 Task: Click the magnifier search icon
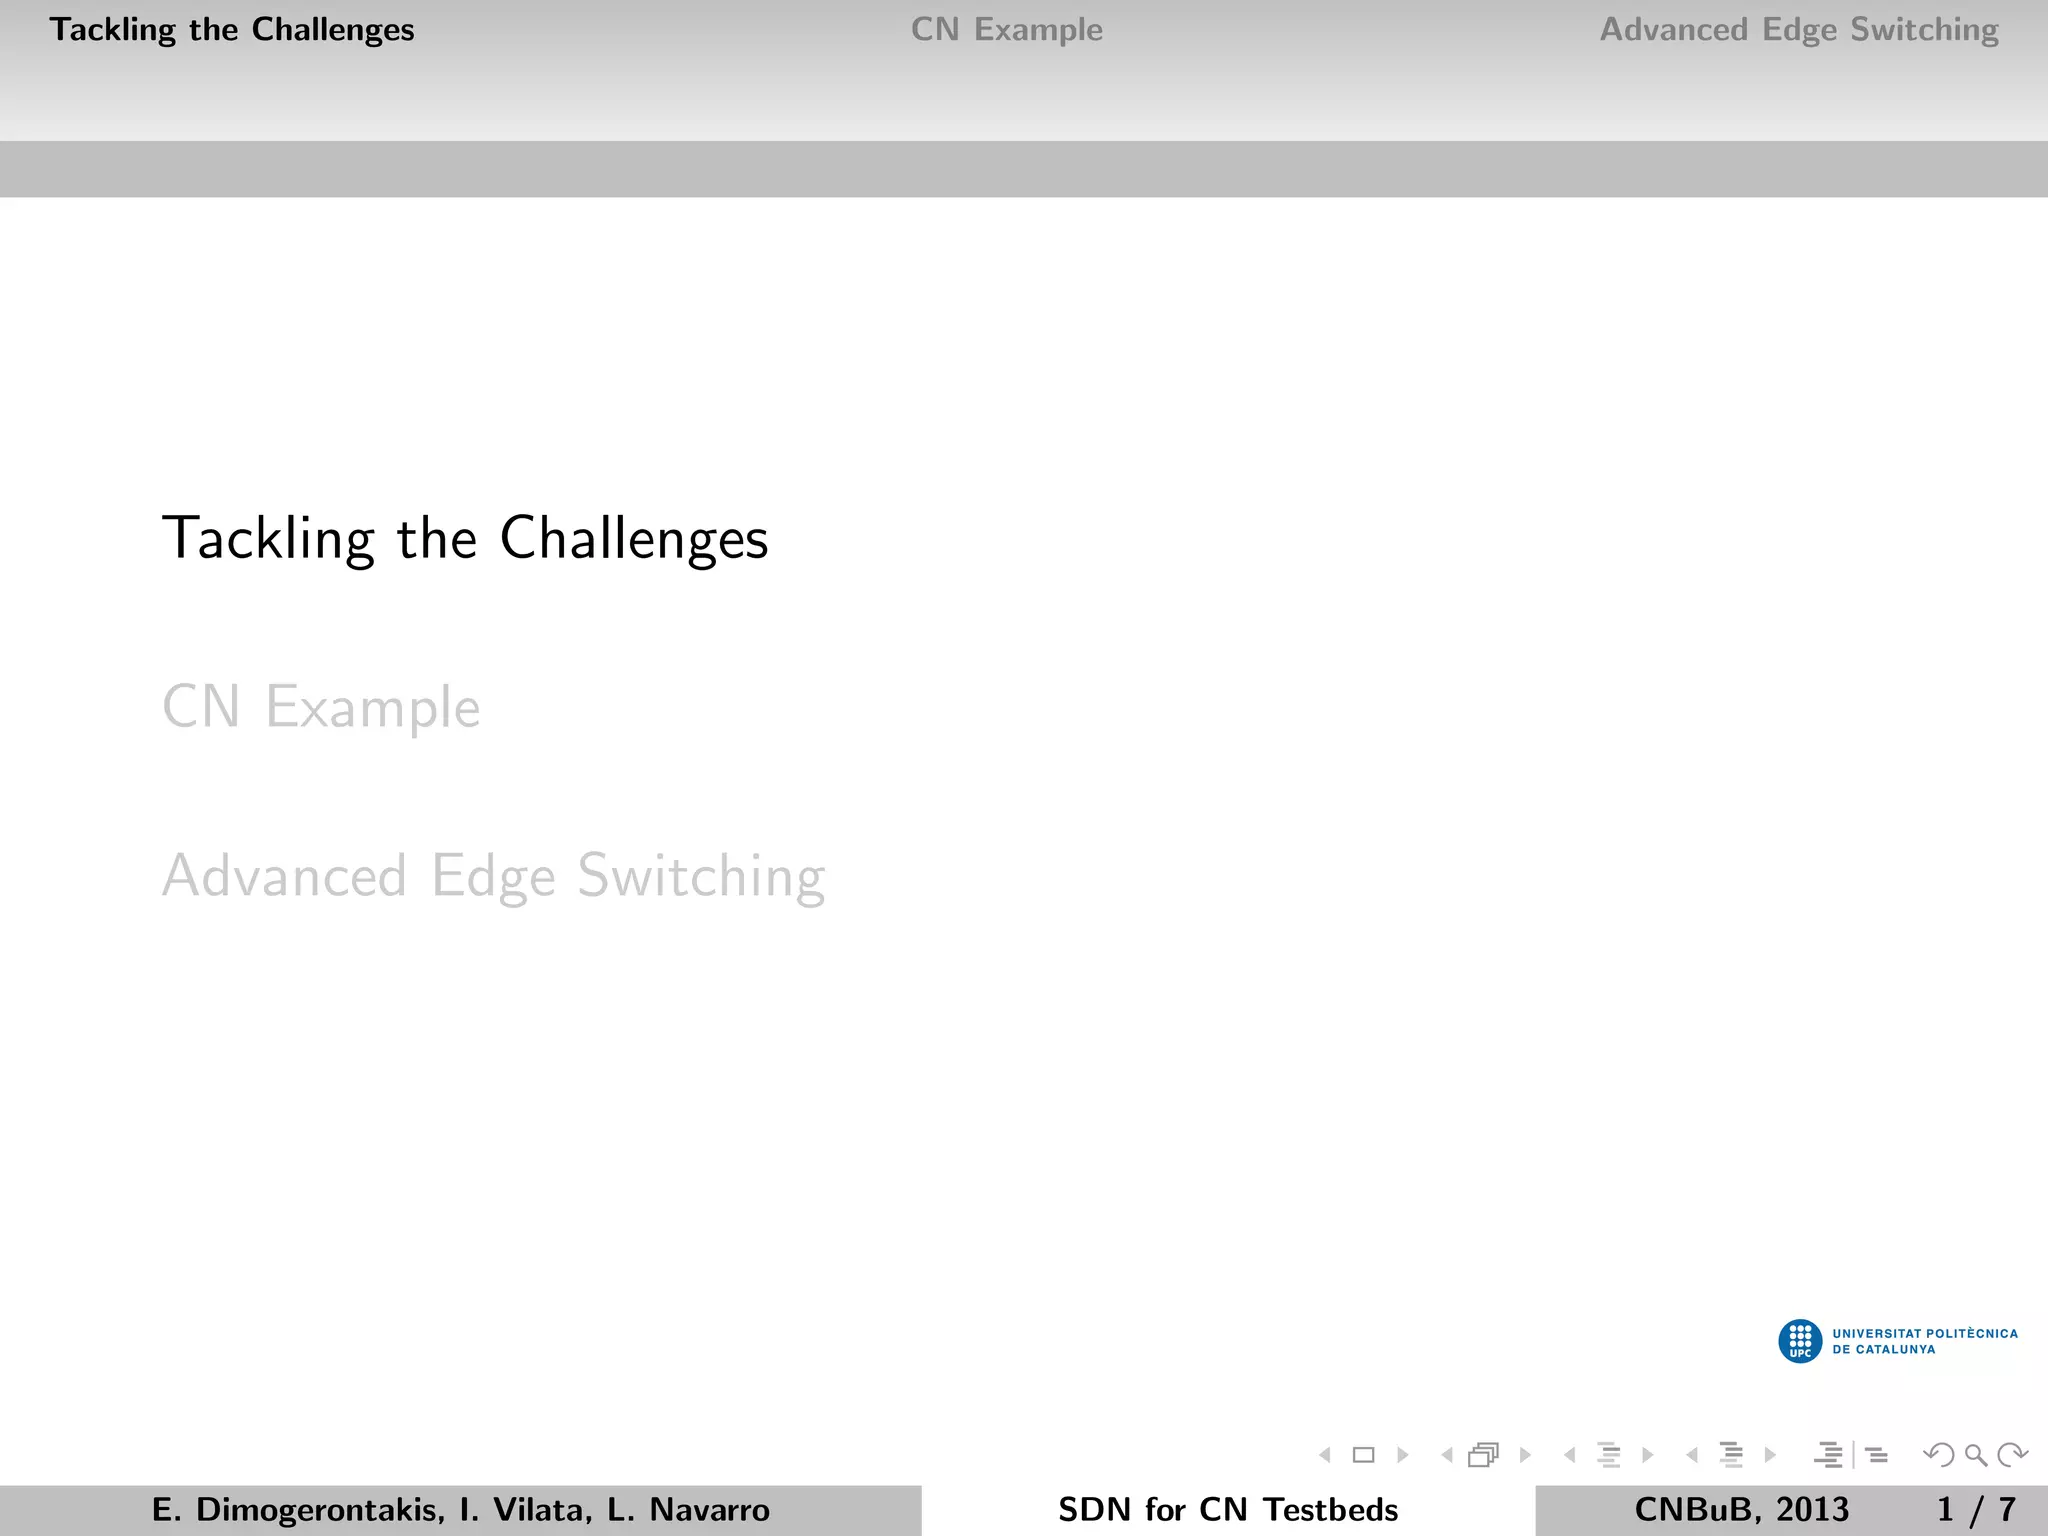[1976, 1455]
